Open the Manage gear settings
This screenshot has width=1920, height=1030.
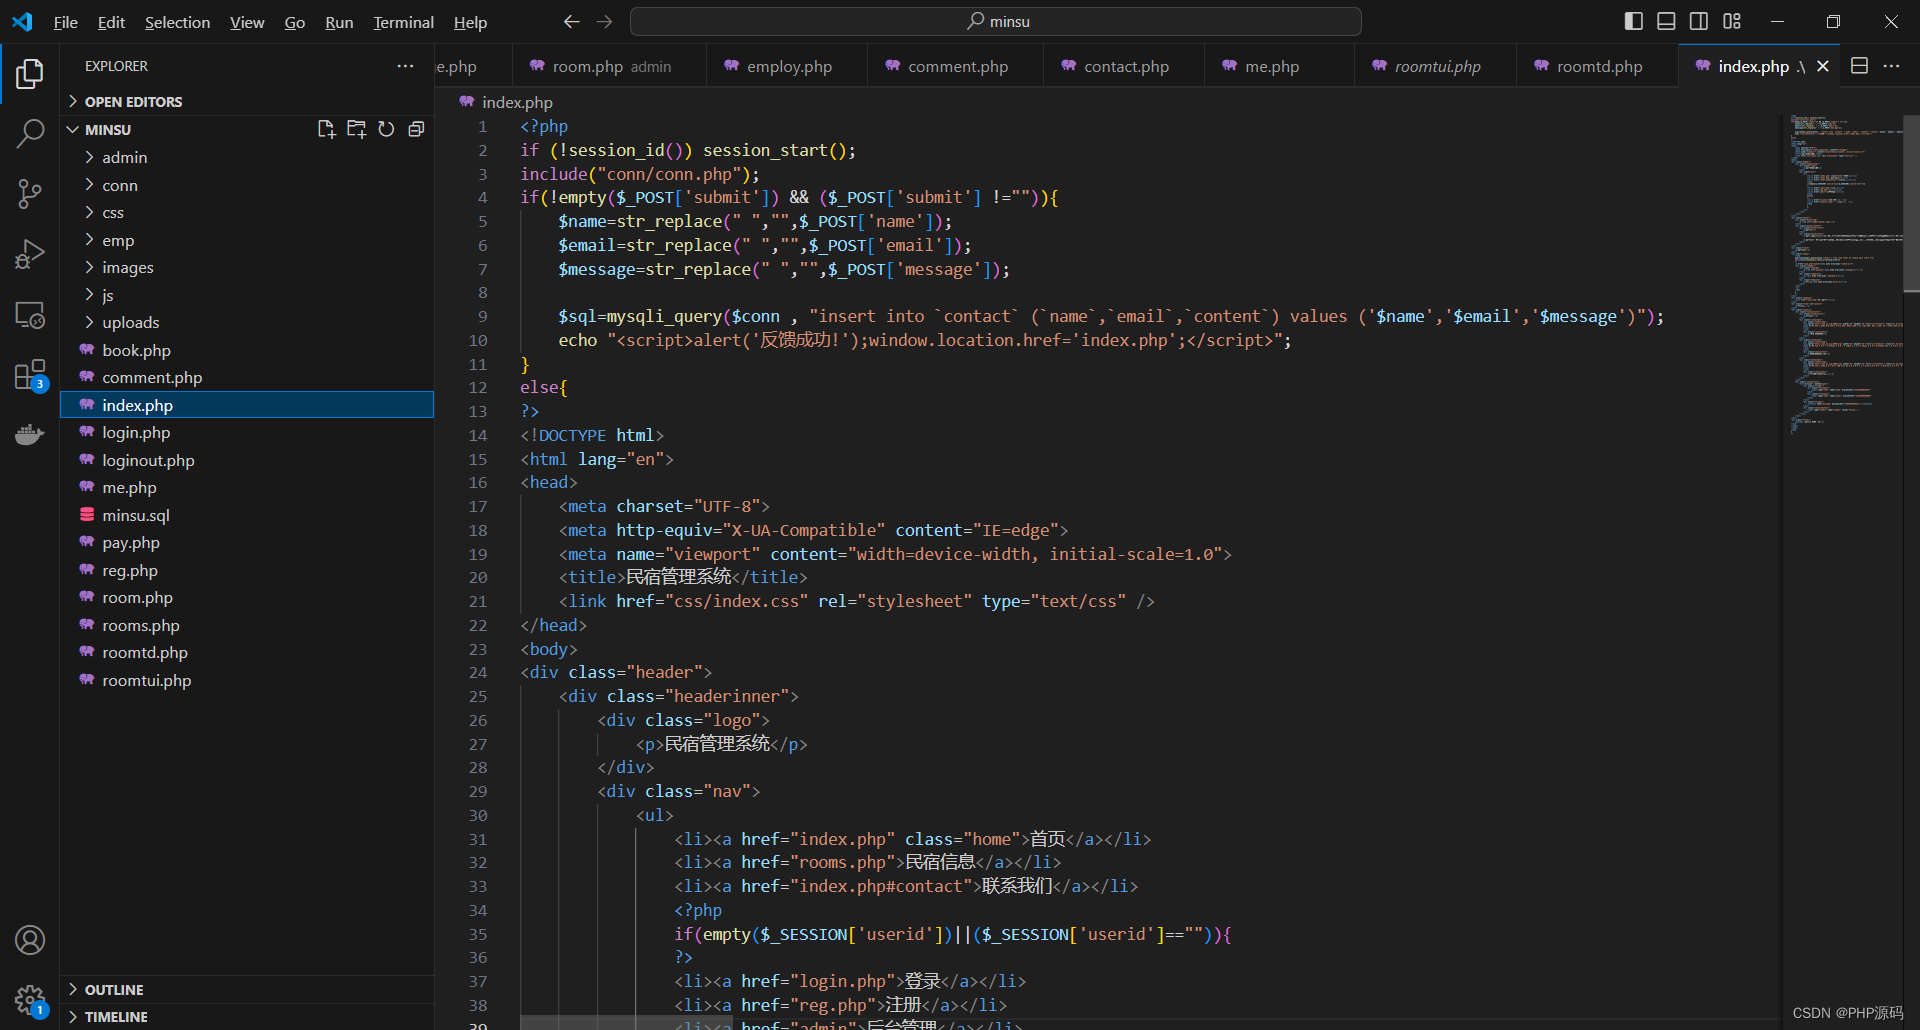pyautogui.click(x=30, y=1000)
